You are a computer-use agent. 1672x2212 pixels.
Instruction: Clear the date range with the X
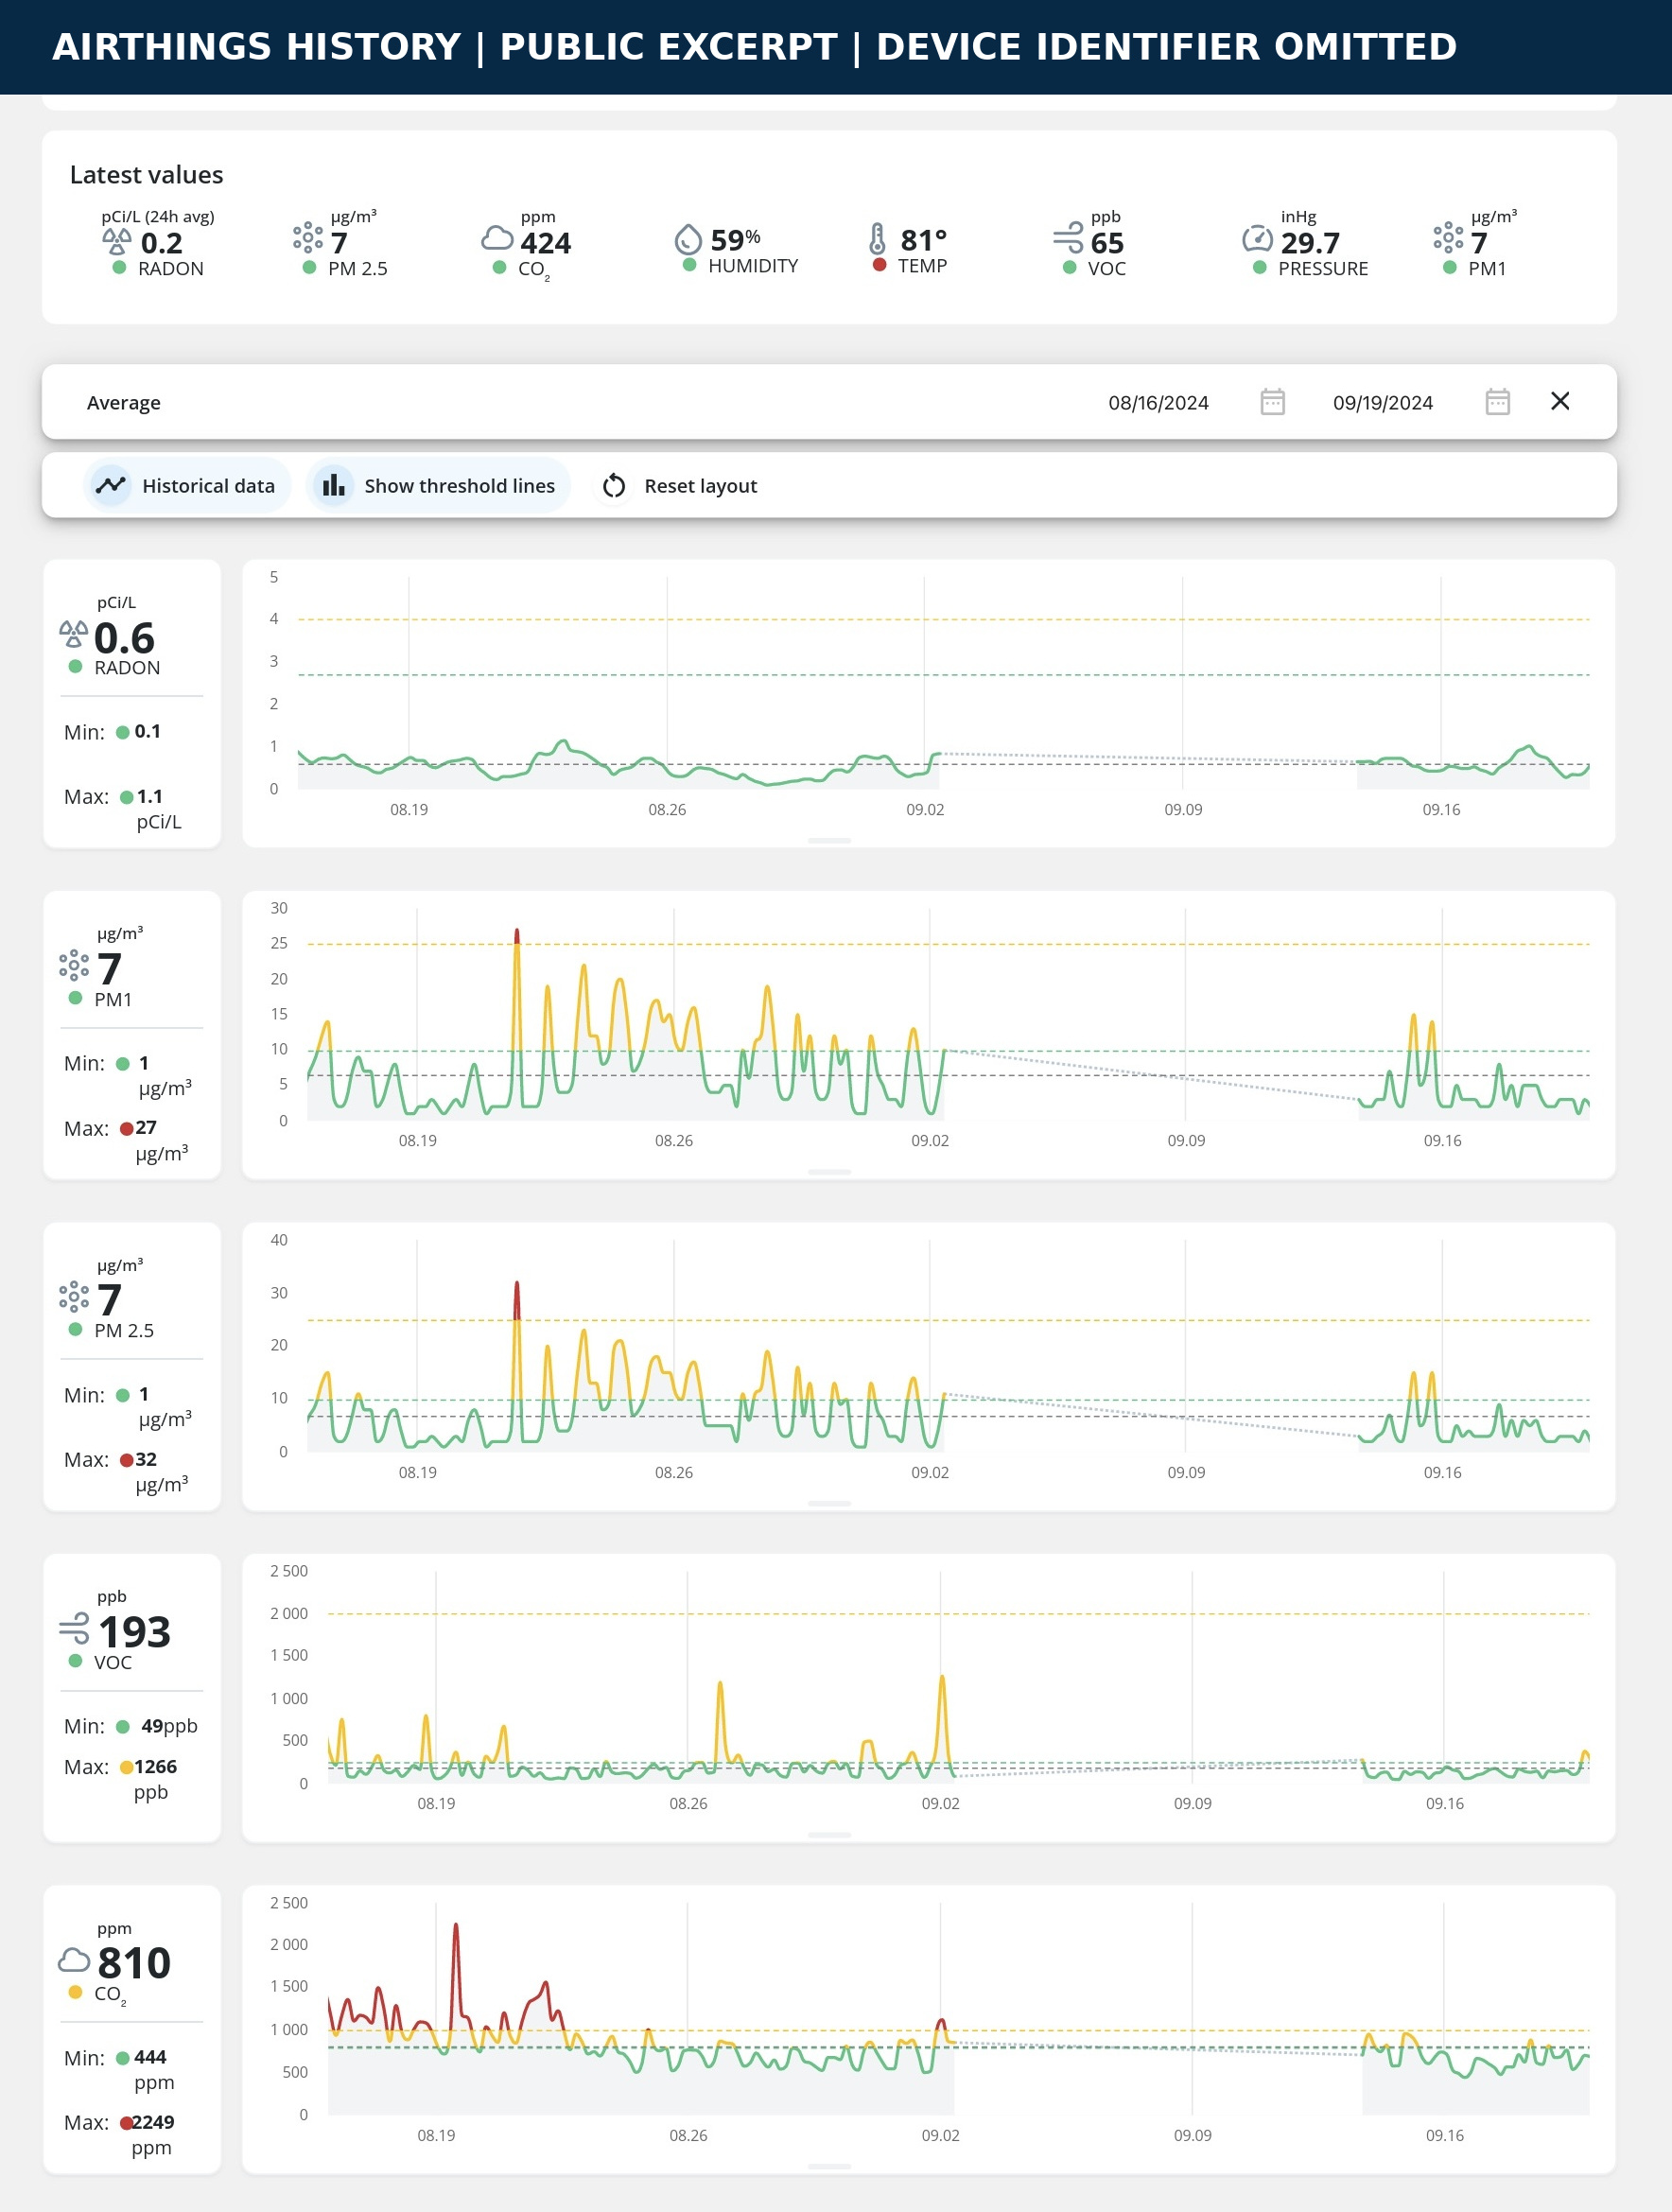click(x=1559, y=401)
